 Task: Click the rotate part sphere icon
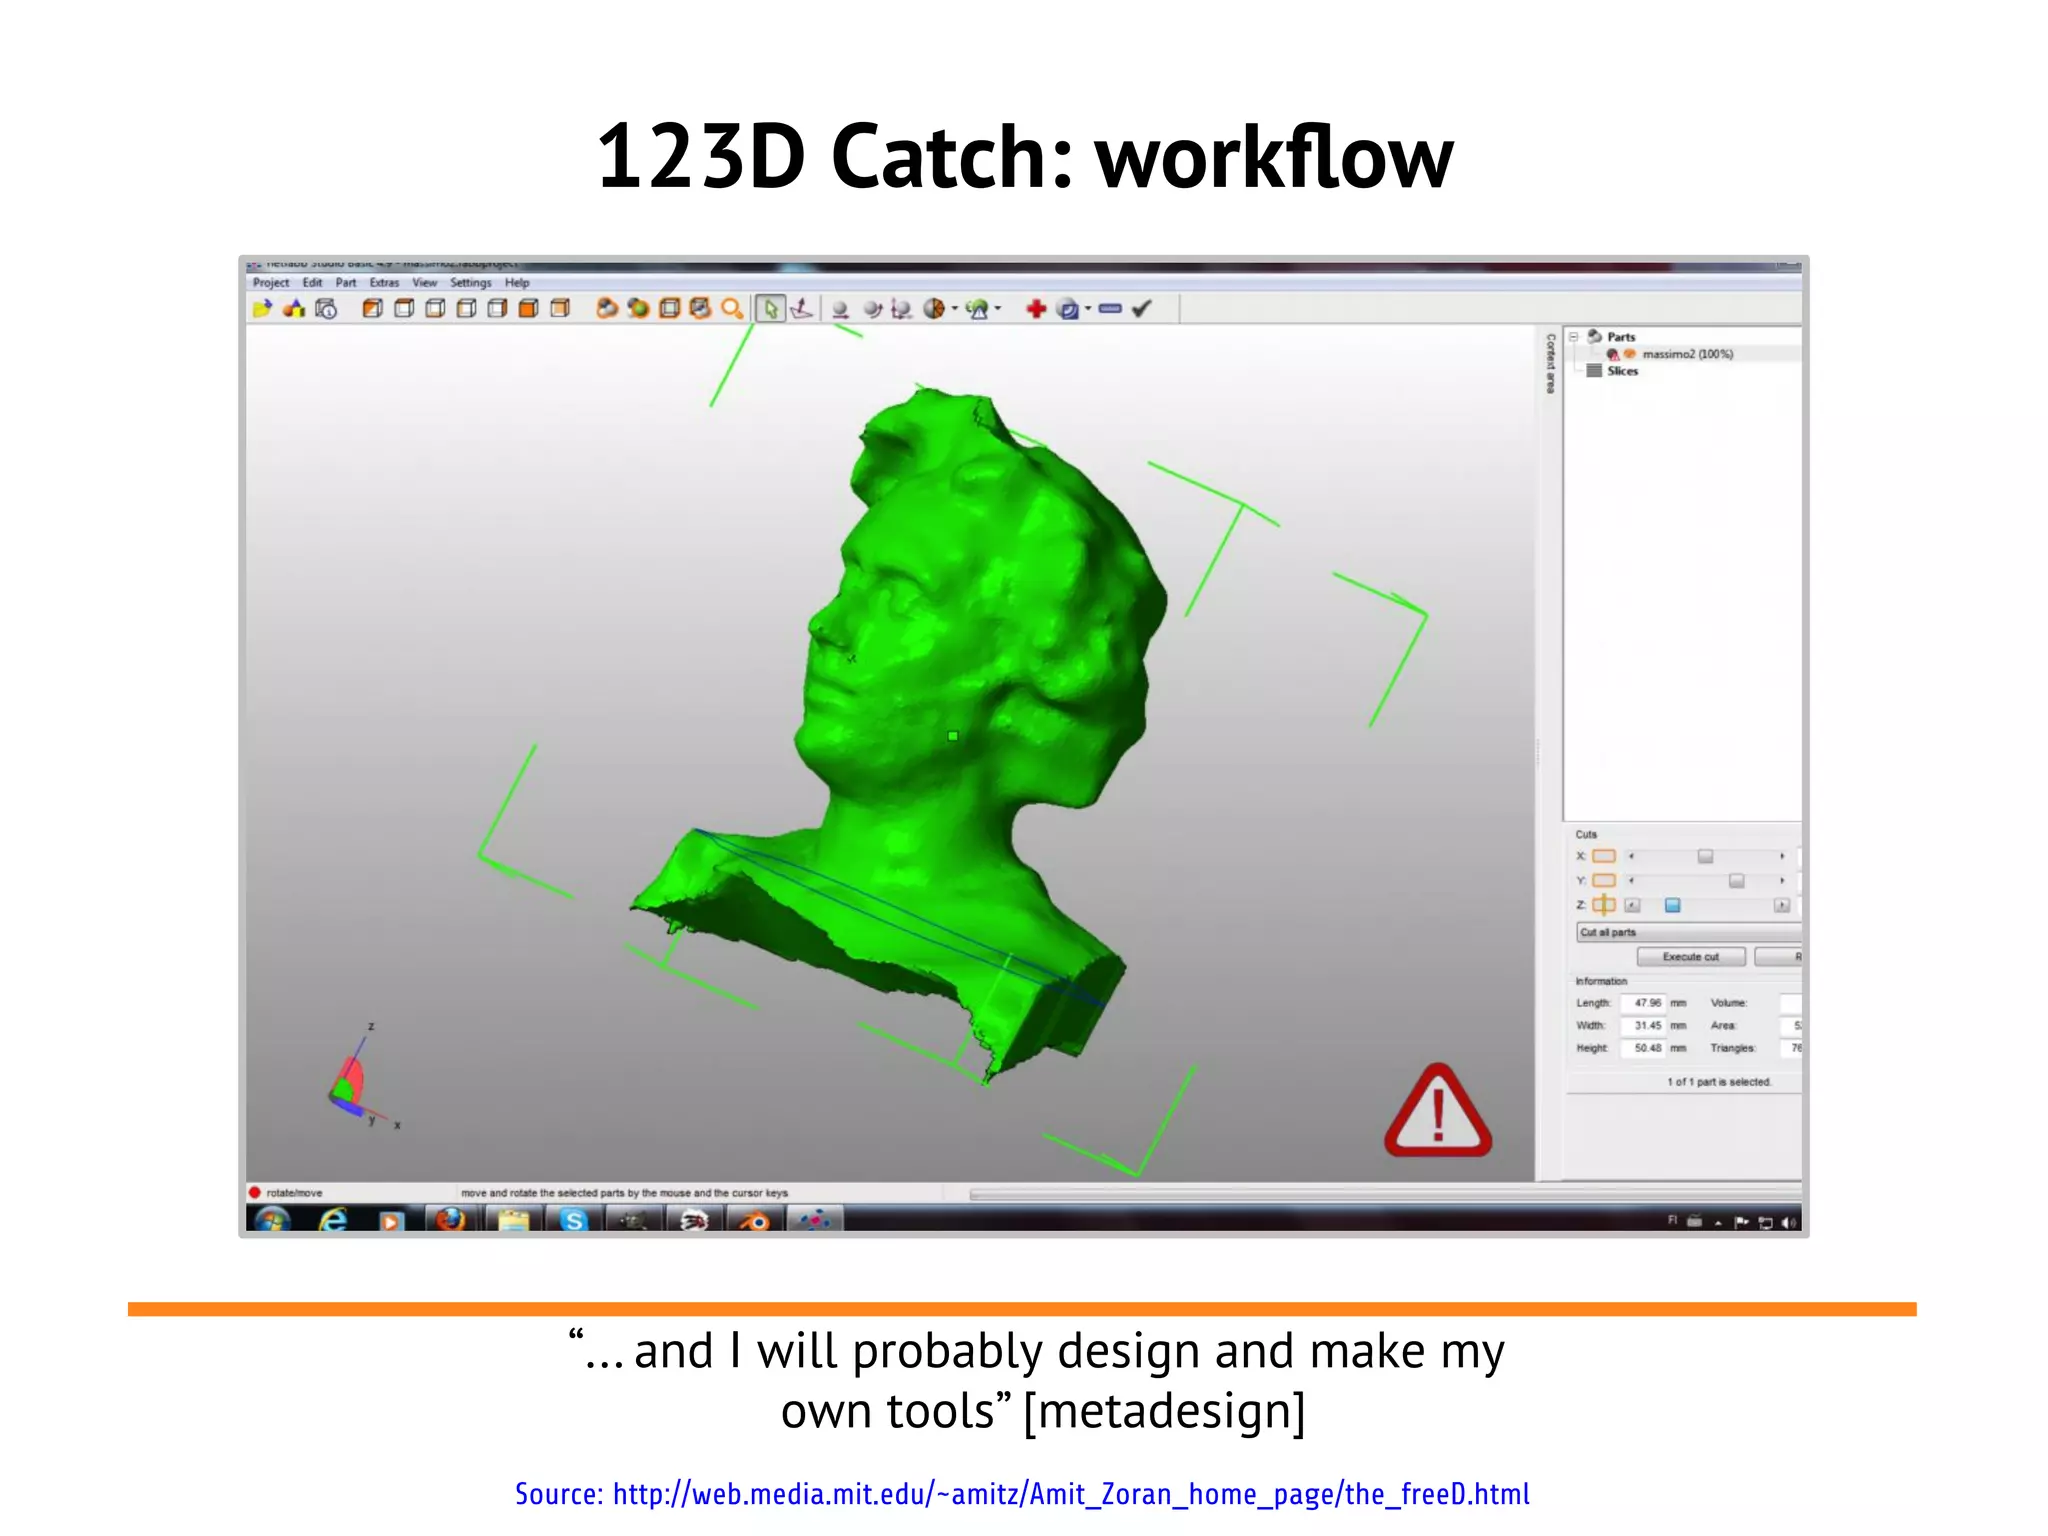coord(872,310)
